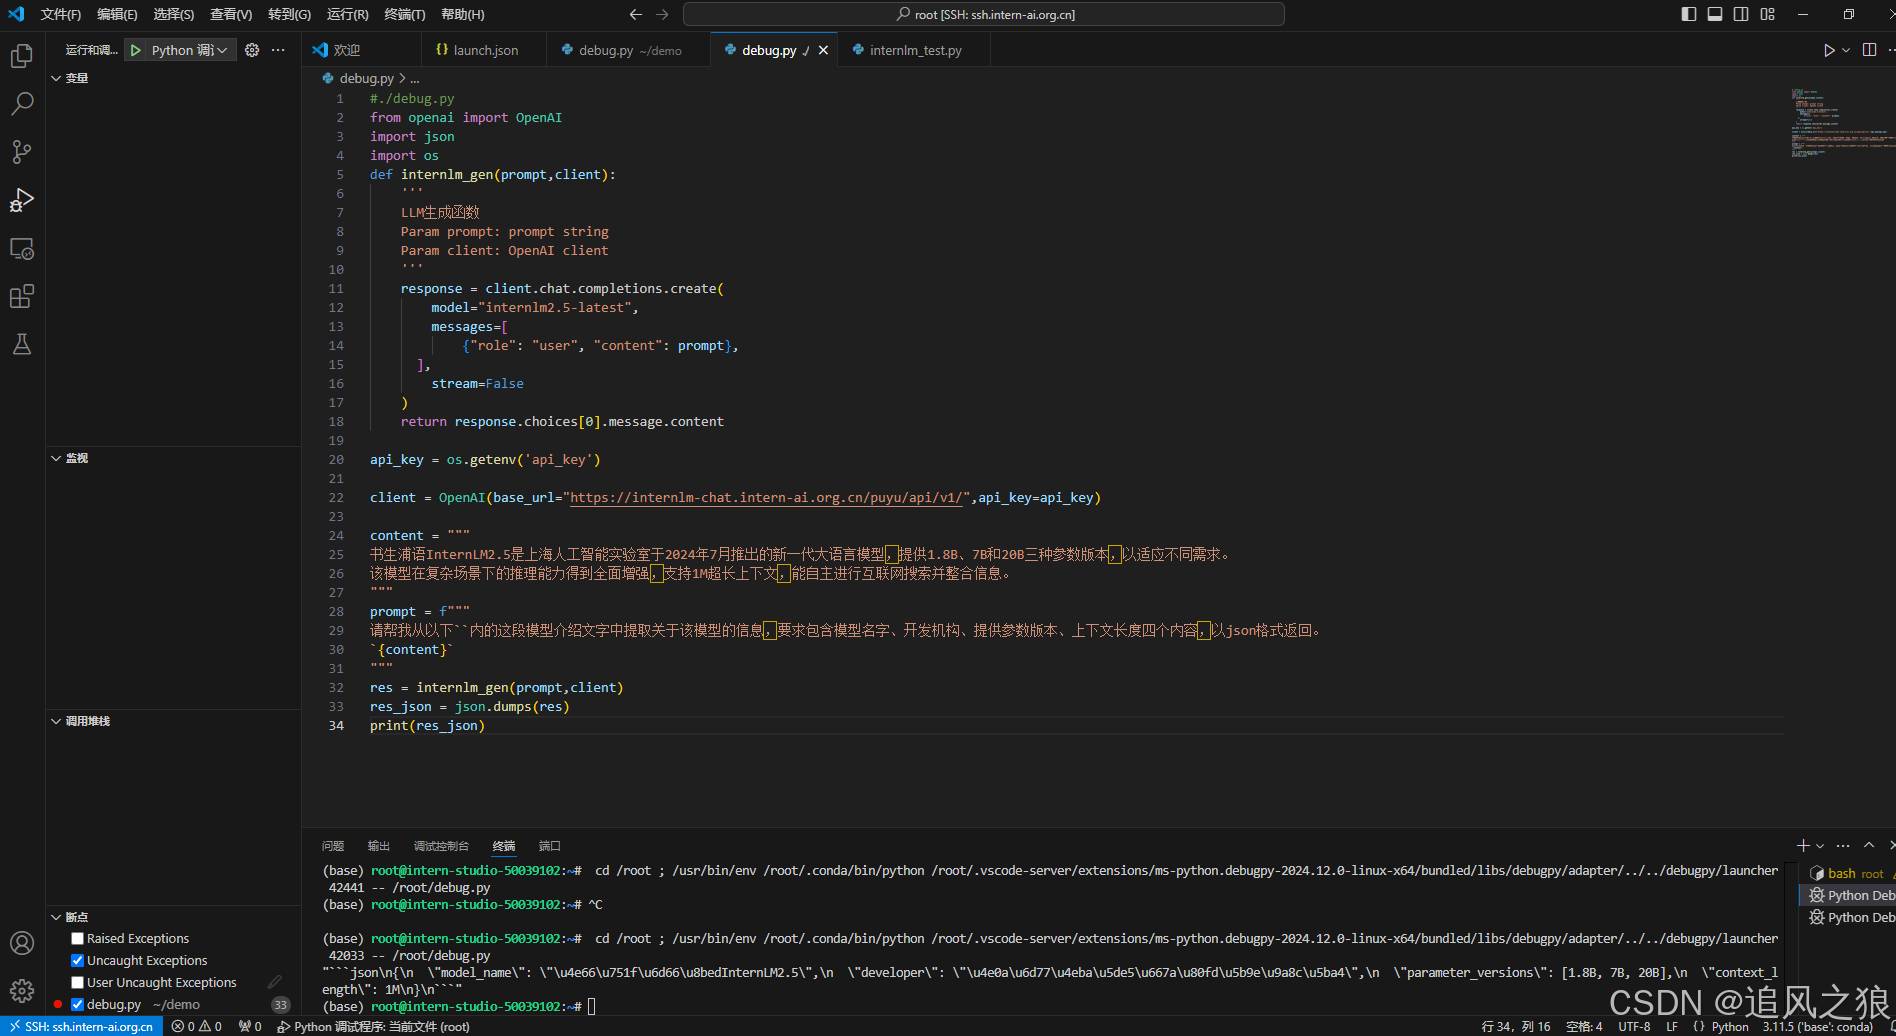This screenshot has height=1036, width=1896.
Task: Switch to 端口 ports panel tab
Action: click(x=549, y=846)
